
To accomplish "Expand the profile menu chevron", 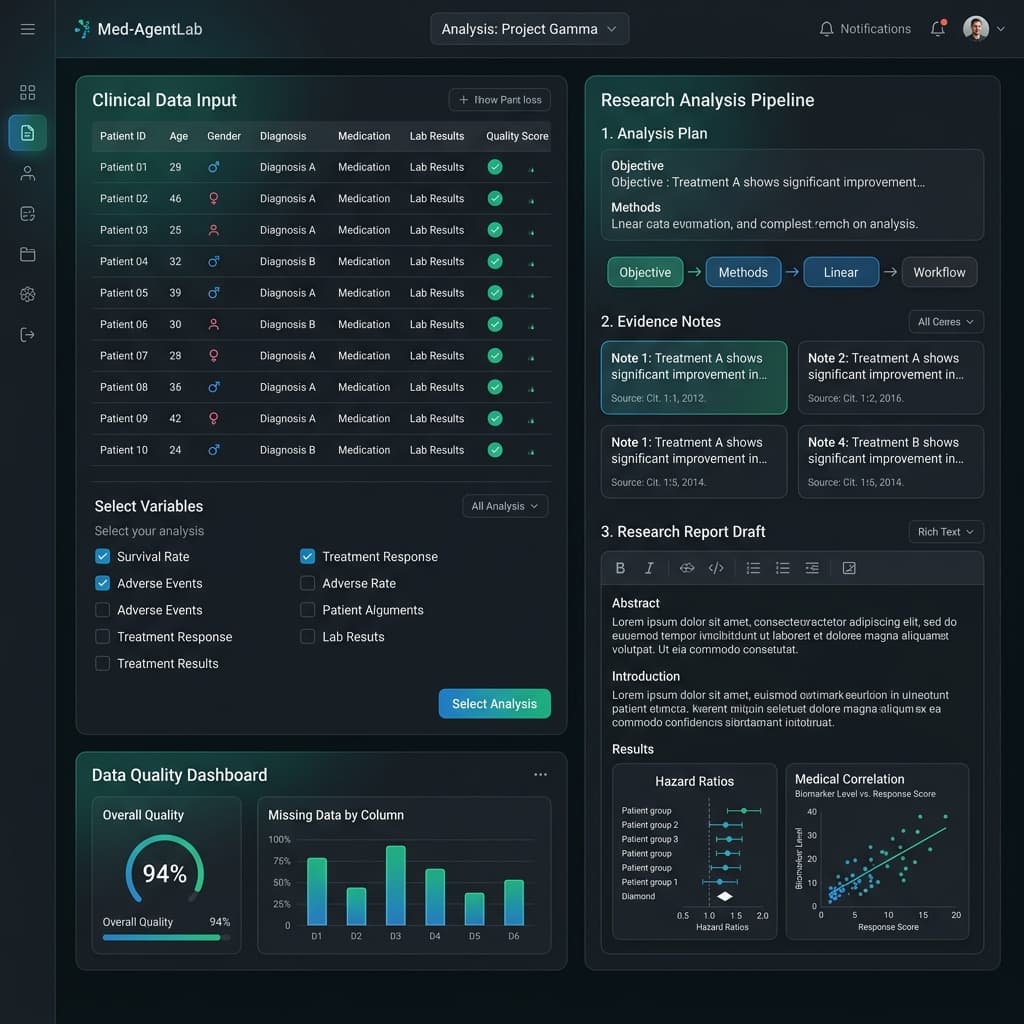I will click(1000, 29).
